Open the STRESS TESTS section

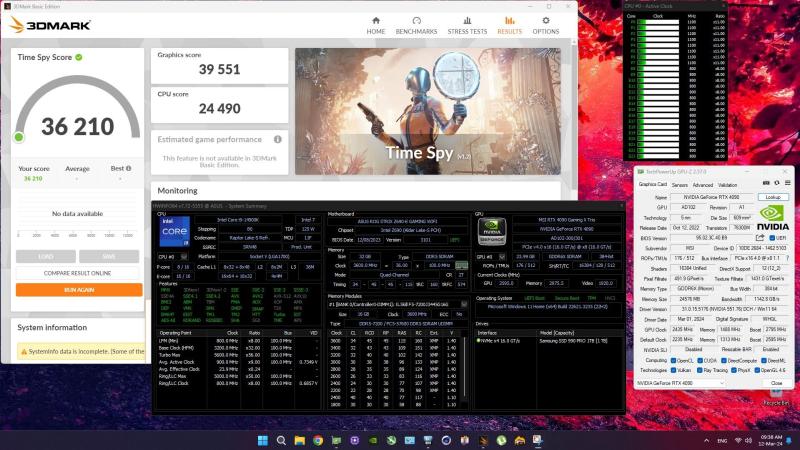[467, 23]
